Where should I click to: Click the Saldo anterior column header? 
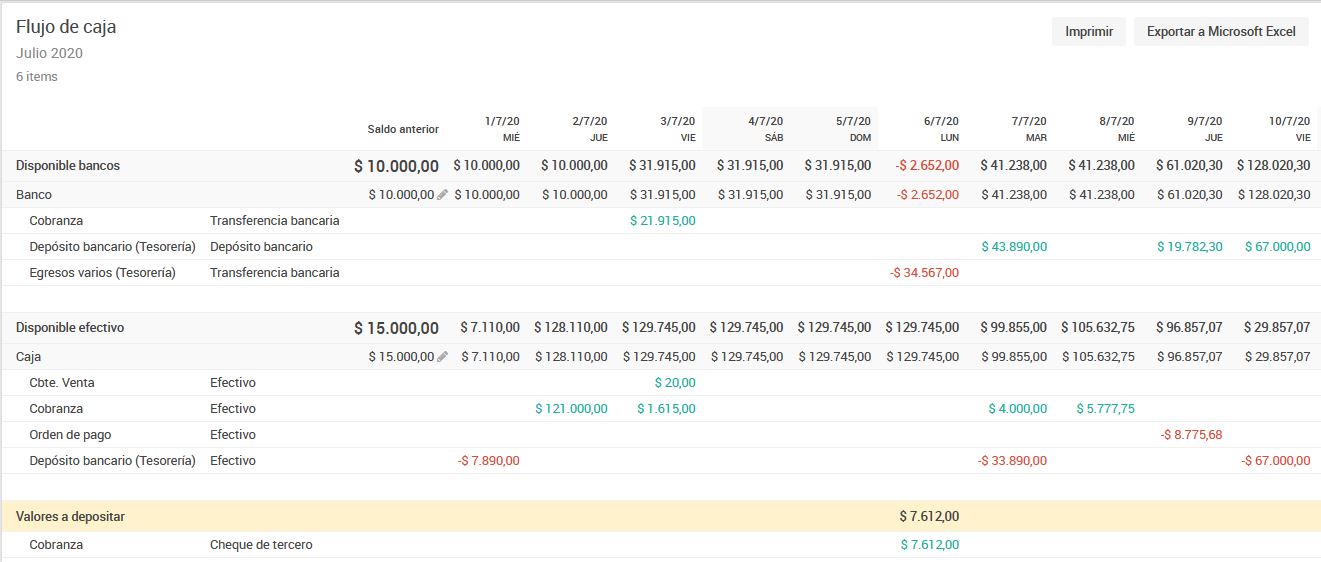(403, 129)
